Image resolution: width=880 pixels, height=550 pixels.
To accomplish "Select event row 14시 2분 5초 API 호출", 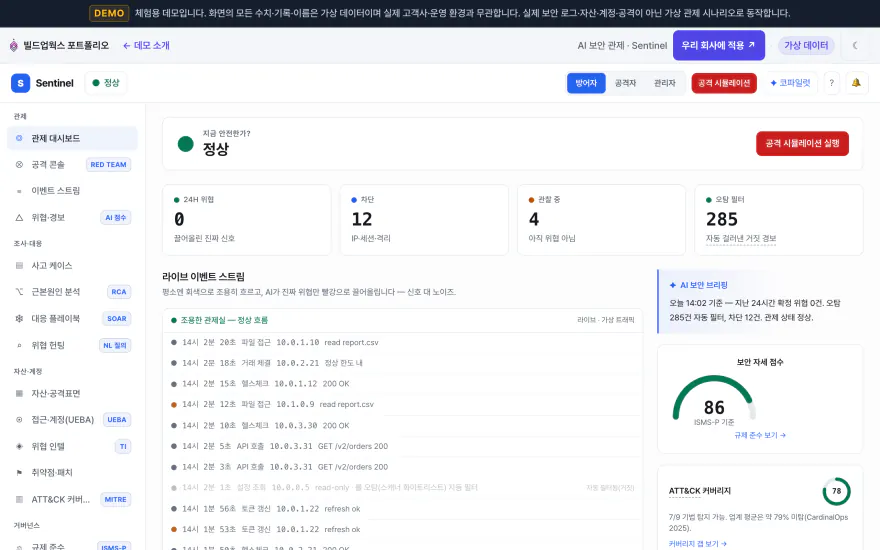I will [x=402, y=446].
